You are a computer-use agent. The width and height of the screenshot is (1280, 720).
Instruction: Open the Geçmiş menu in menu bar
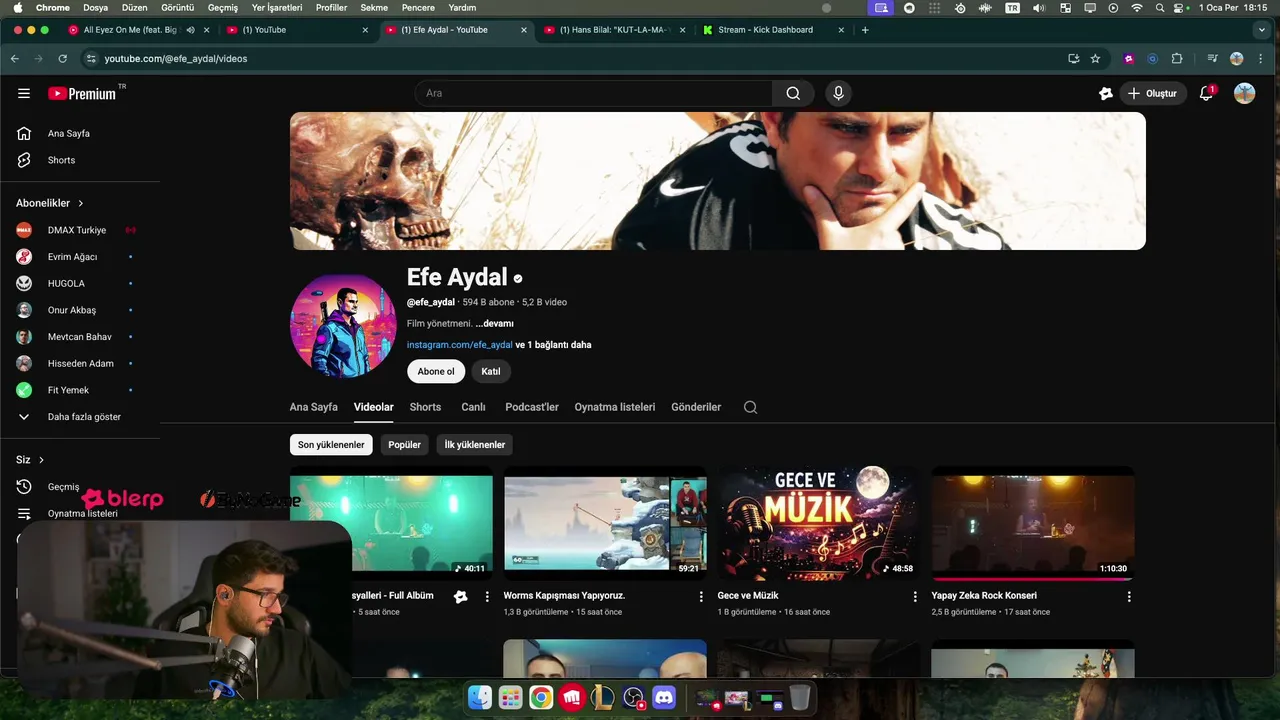coord(223,7)
